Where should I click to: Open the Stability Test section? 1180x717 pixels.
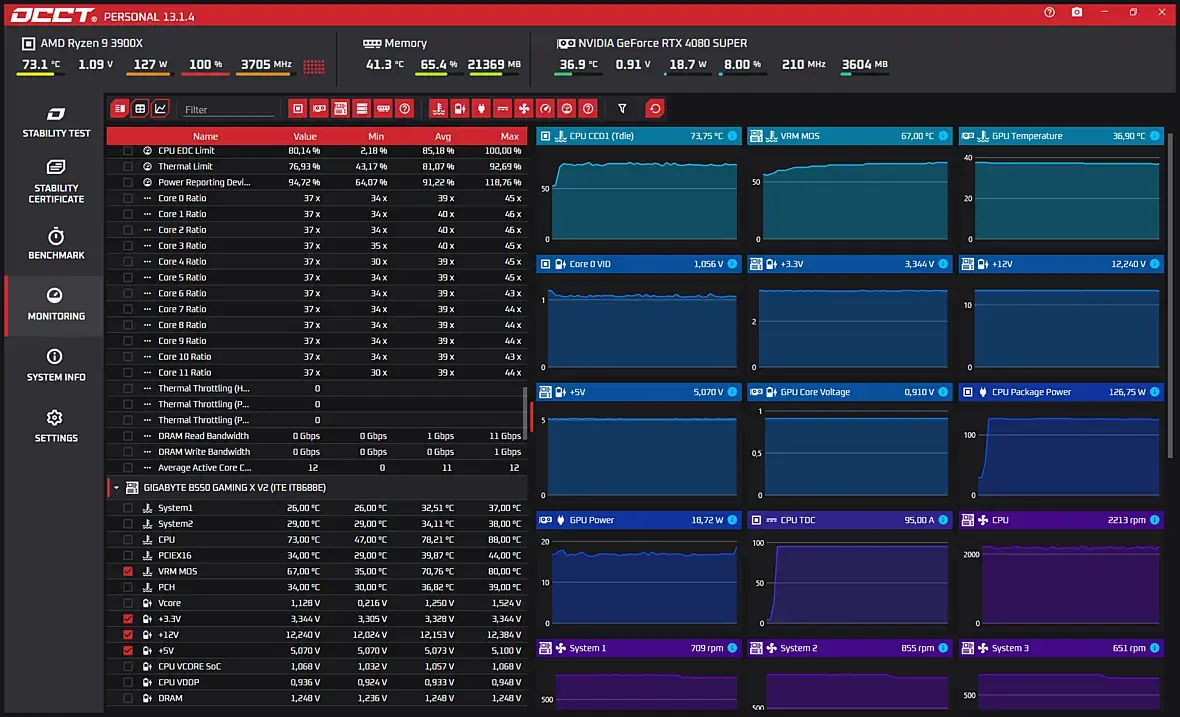56,123
